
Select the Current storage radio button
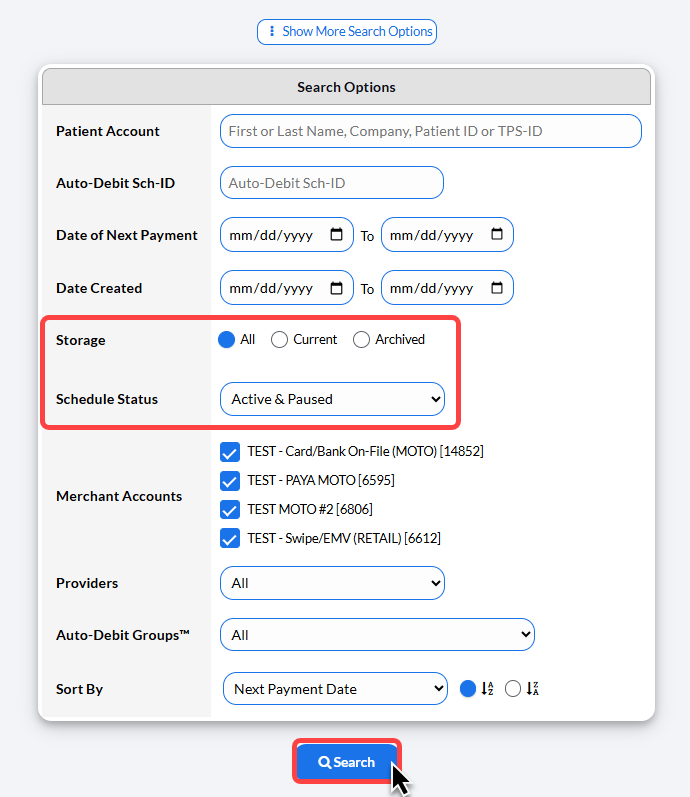tap(279, 340)
